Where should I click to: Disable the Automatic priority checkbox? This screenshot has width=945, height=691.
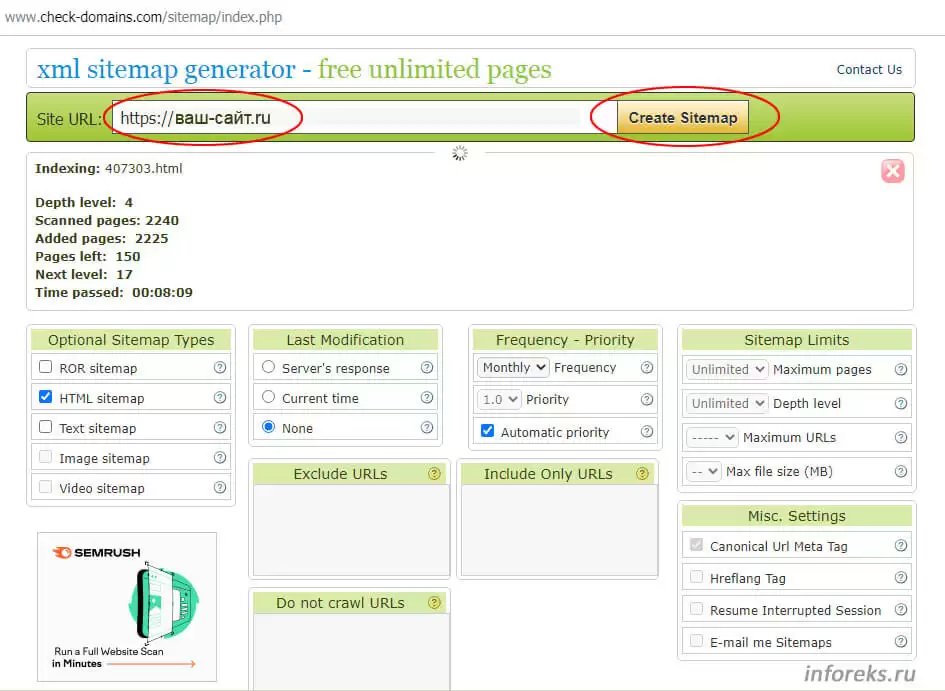[x=487, y=432]
